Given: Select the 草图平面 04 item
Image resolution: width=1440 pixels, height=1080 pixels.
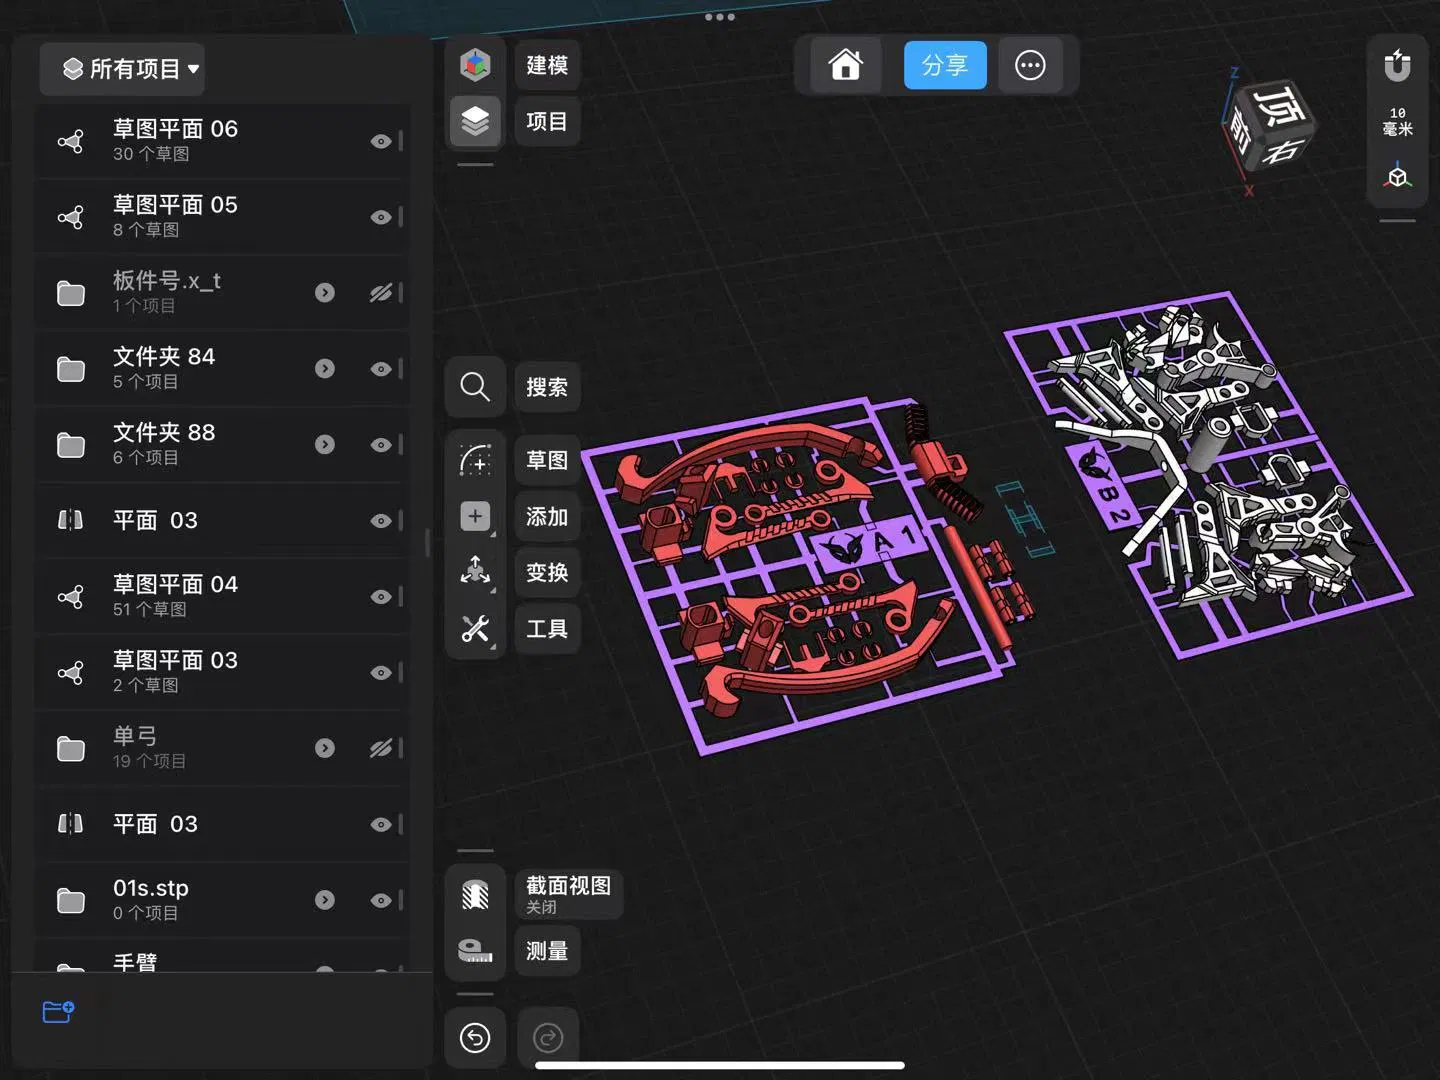Looking at the screenshot, I should tap(222, 596).
